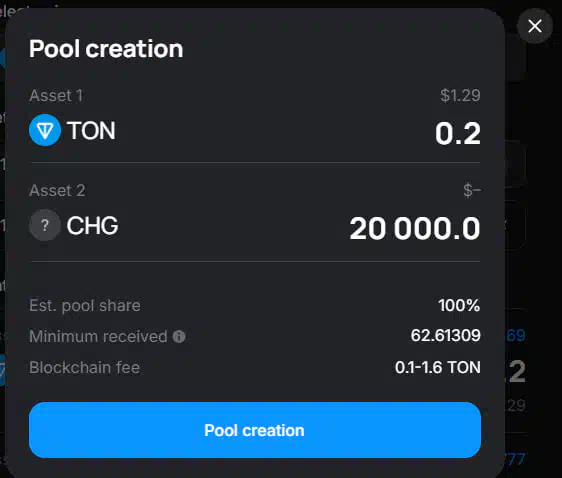Click the Asset 2 label

[57, 190]
